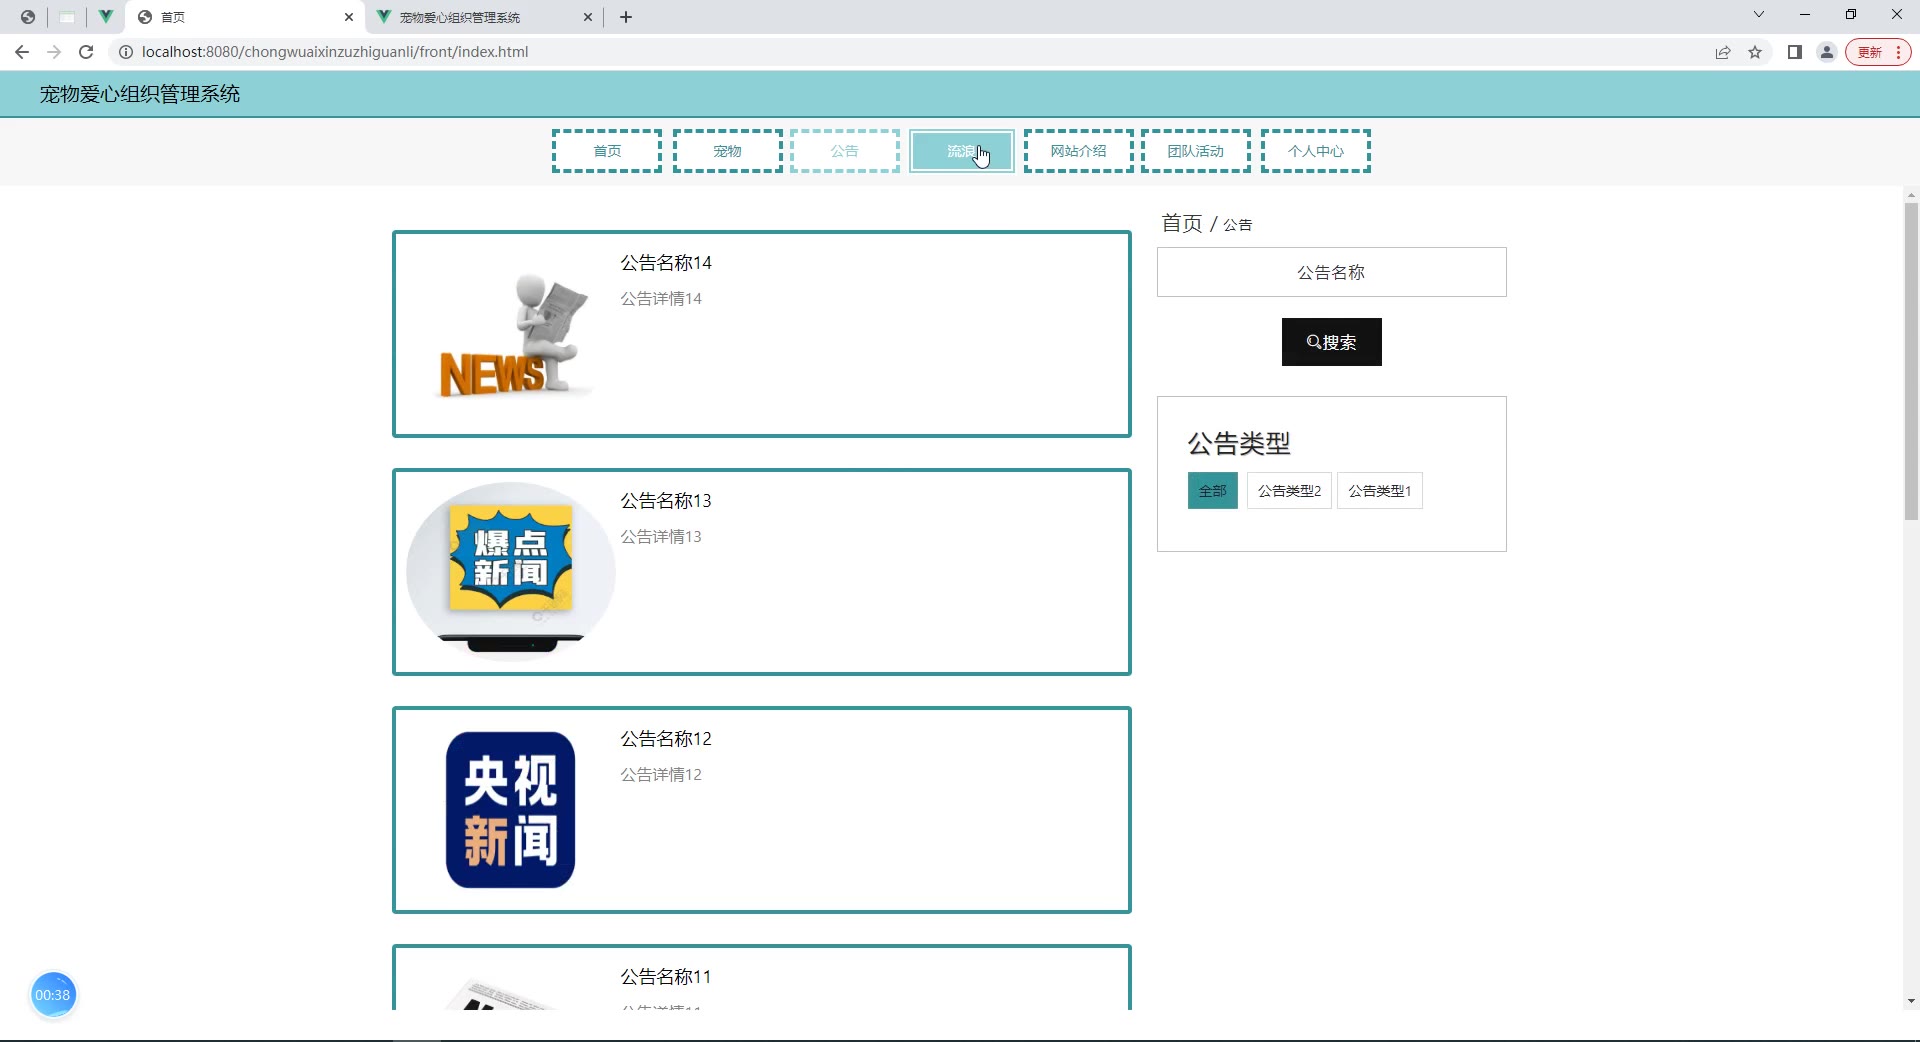Open the NEWS figure thumbnail of 公告名称14

(x=511, y=334)
